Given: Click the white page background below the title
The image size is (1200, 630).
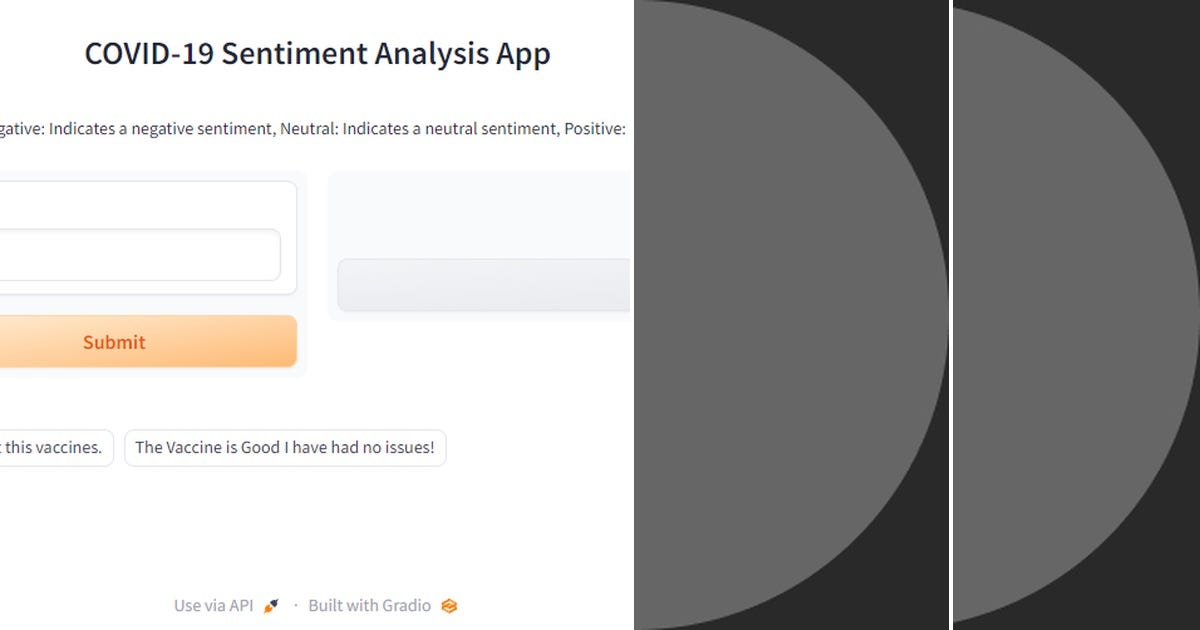Looking at the screenshot, I should pyautogui.click(x=317, y=90).
